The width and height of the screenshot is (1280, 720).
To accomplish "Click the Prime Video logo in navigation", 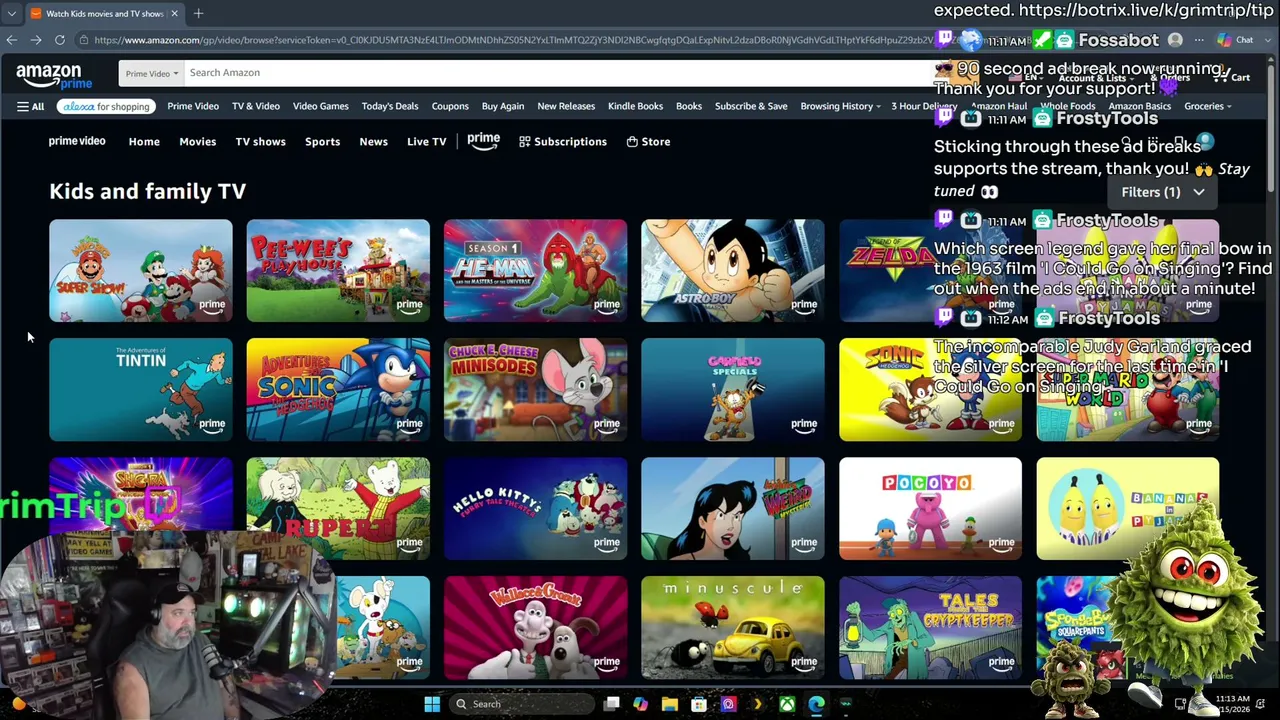I will coord(77,141).
